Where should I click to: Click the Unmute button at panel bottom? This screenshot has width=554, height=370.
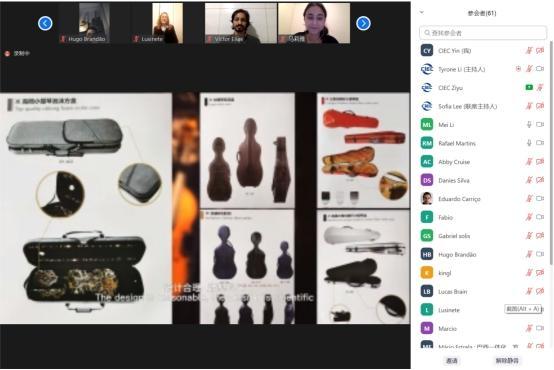[507, 361]
